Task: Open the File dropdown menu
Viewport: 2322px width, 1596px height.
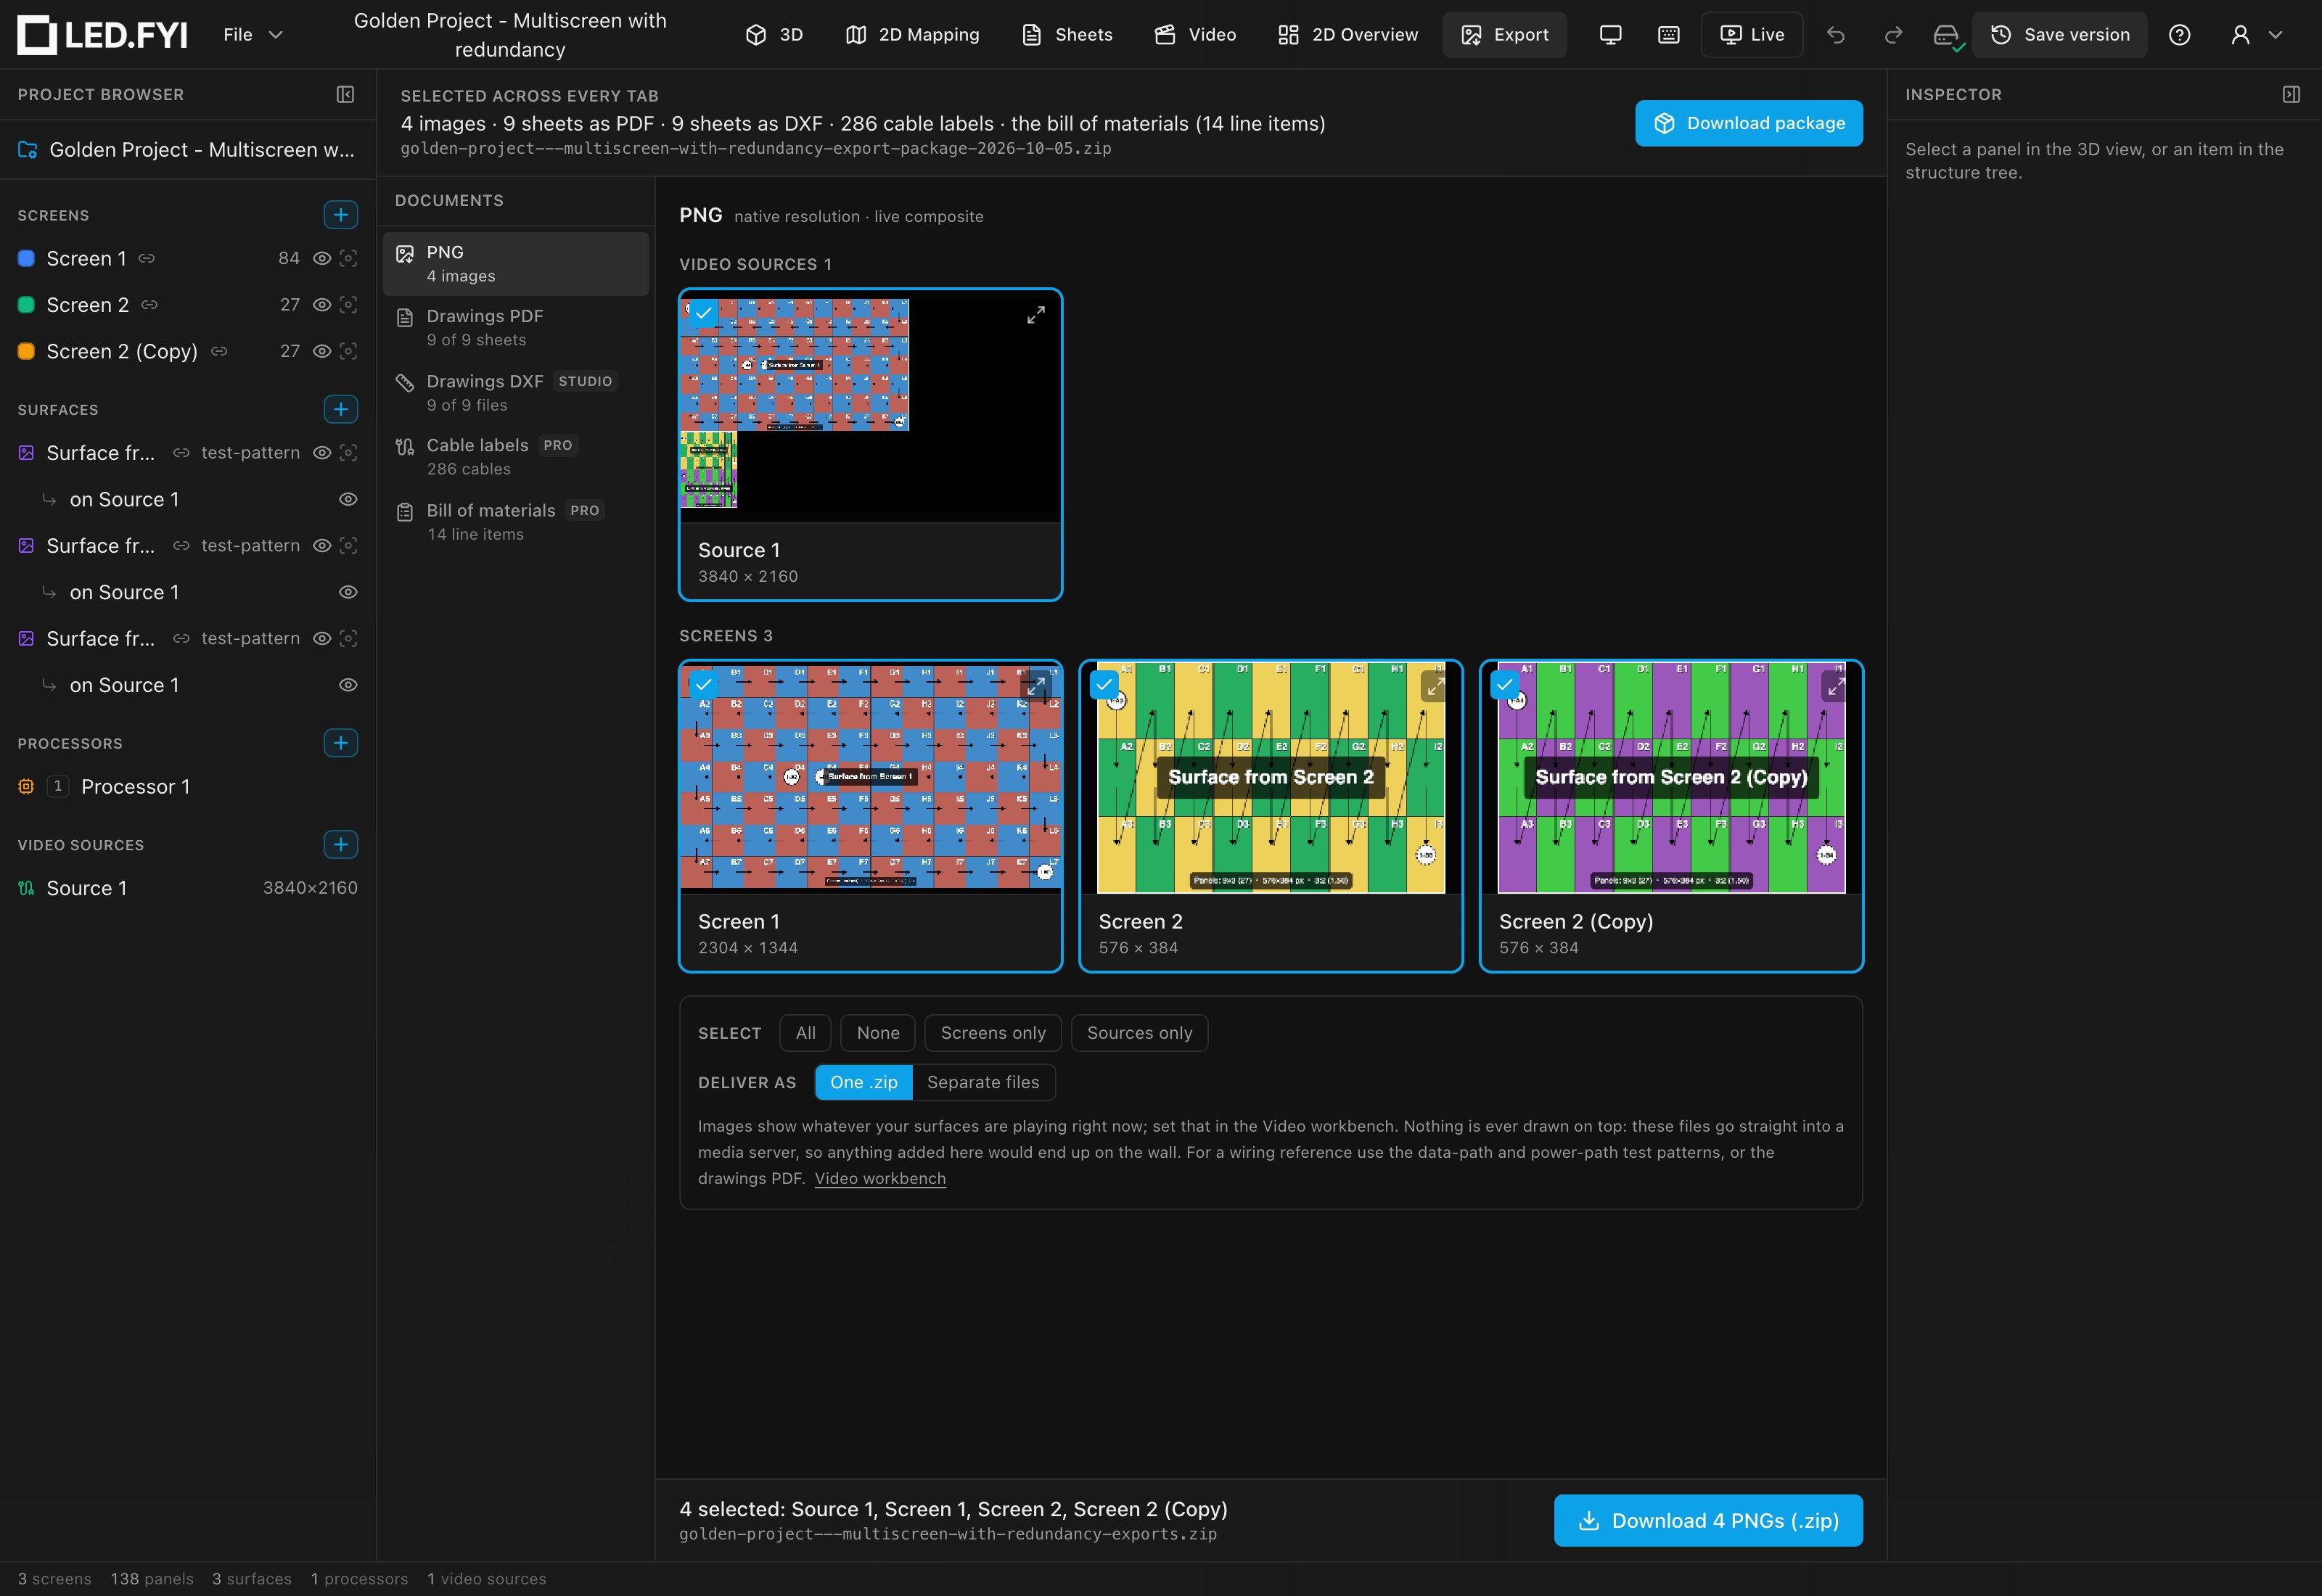Action: coord(253,35)
